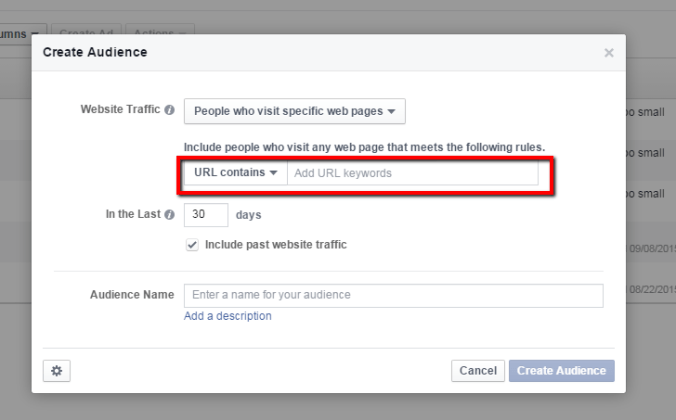
Task: Focus the Audience Name text field
Action: click(x=393, y=296)
